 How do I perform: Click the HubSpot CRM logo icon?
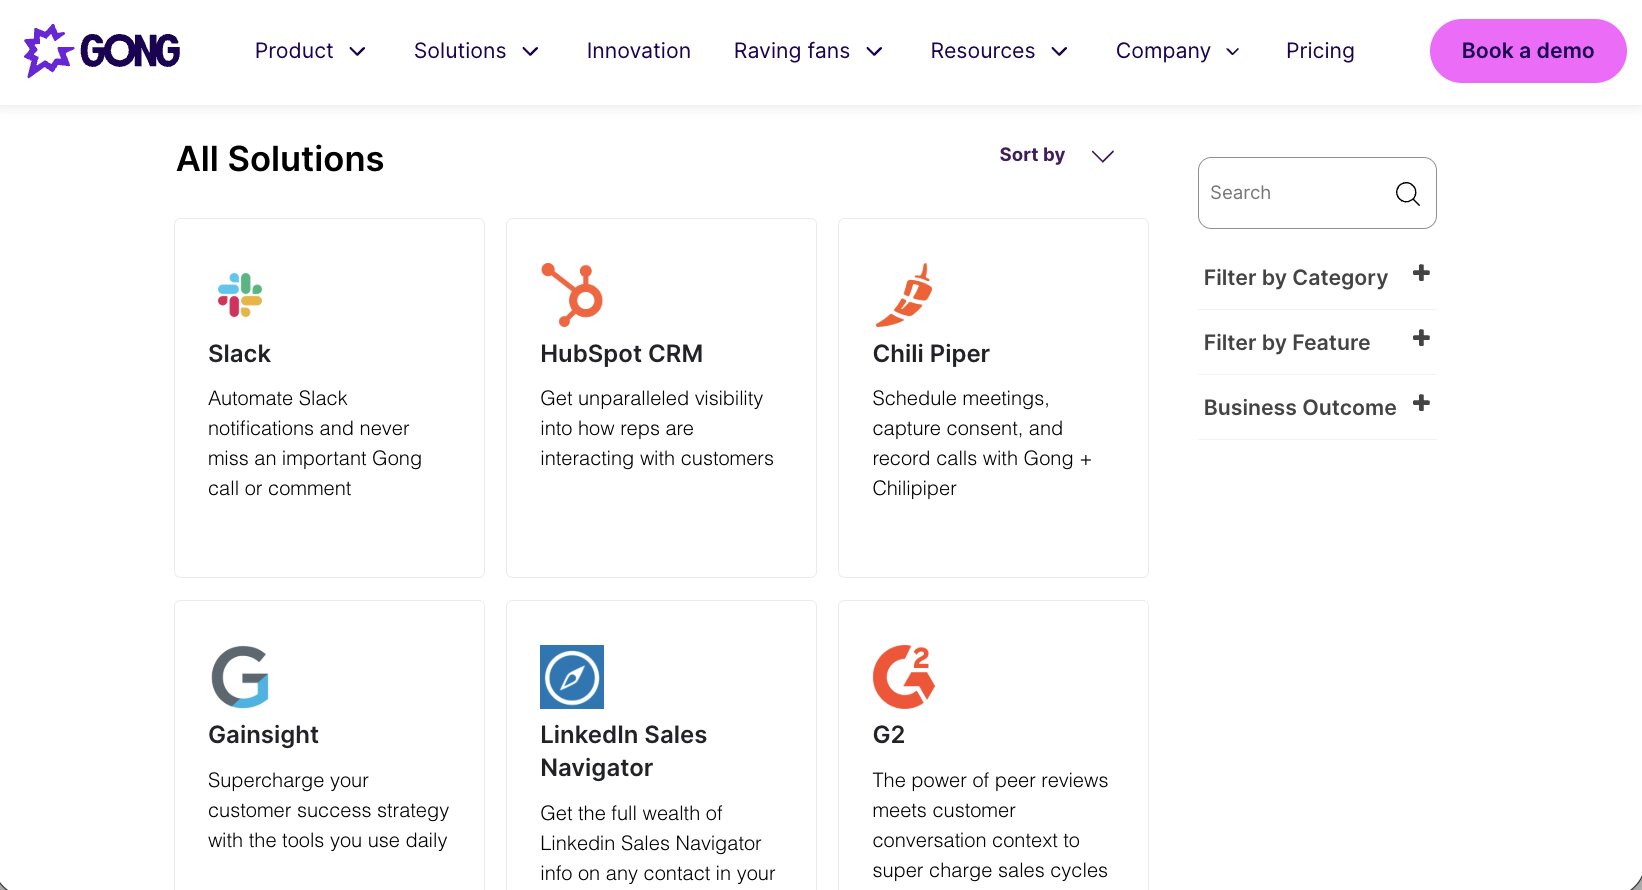click(572, 294)
